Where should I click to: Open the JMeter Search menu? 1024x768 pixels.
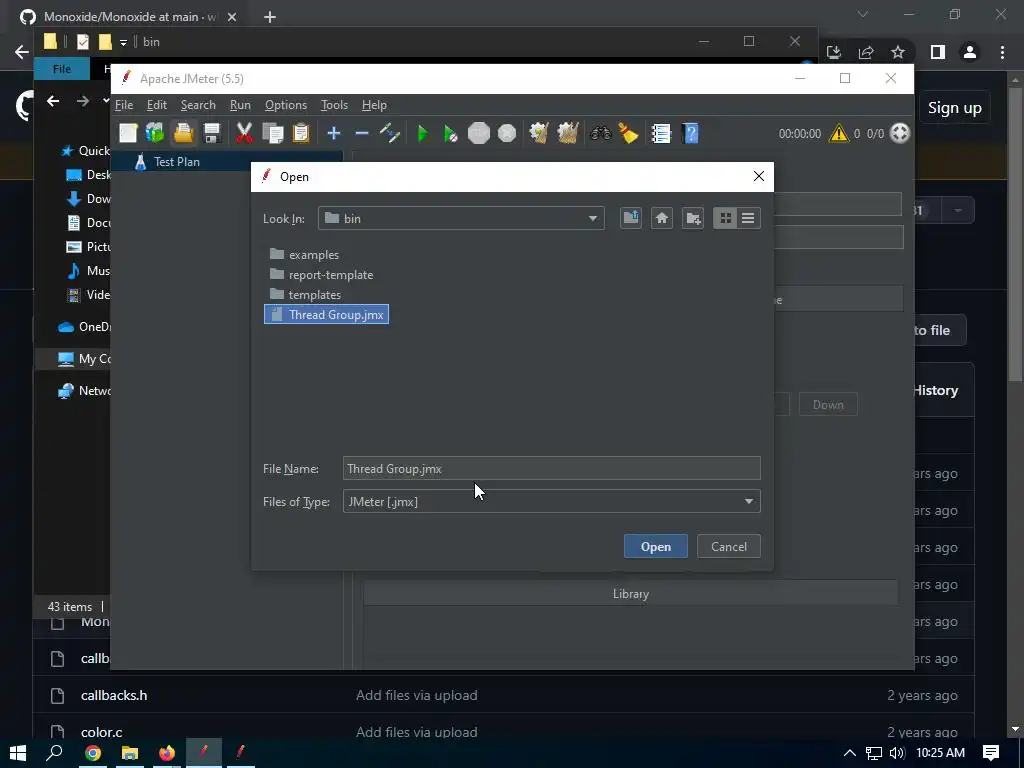tap(198, 104)
